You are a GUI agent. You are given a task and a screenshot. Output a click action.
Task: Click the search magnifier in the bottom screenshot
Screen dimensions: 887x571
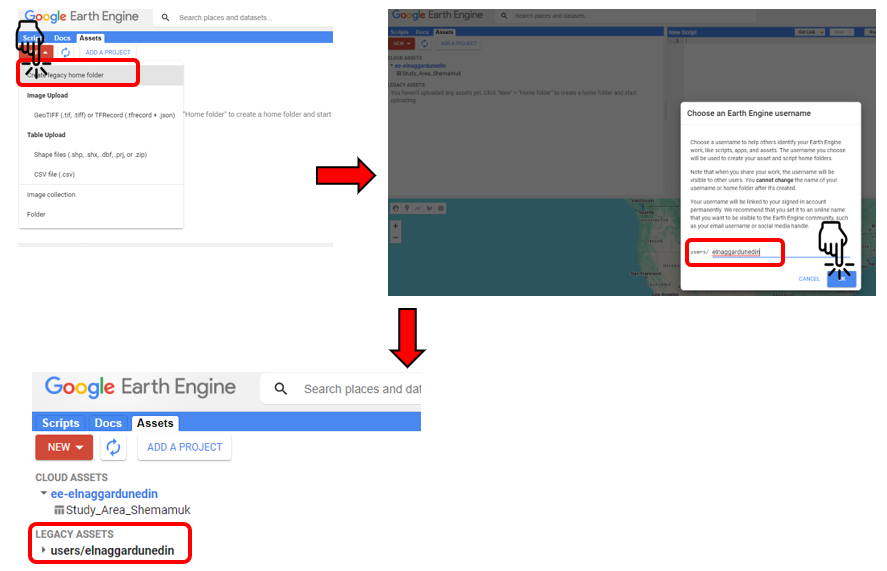pos(281,389)
